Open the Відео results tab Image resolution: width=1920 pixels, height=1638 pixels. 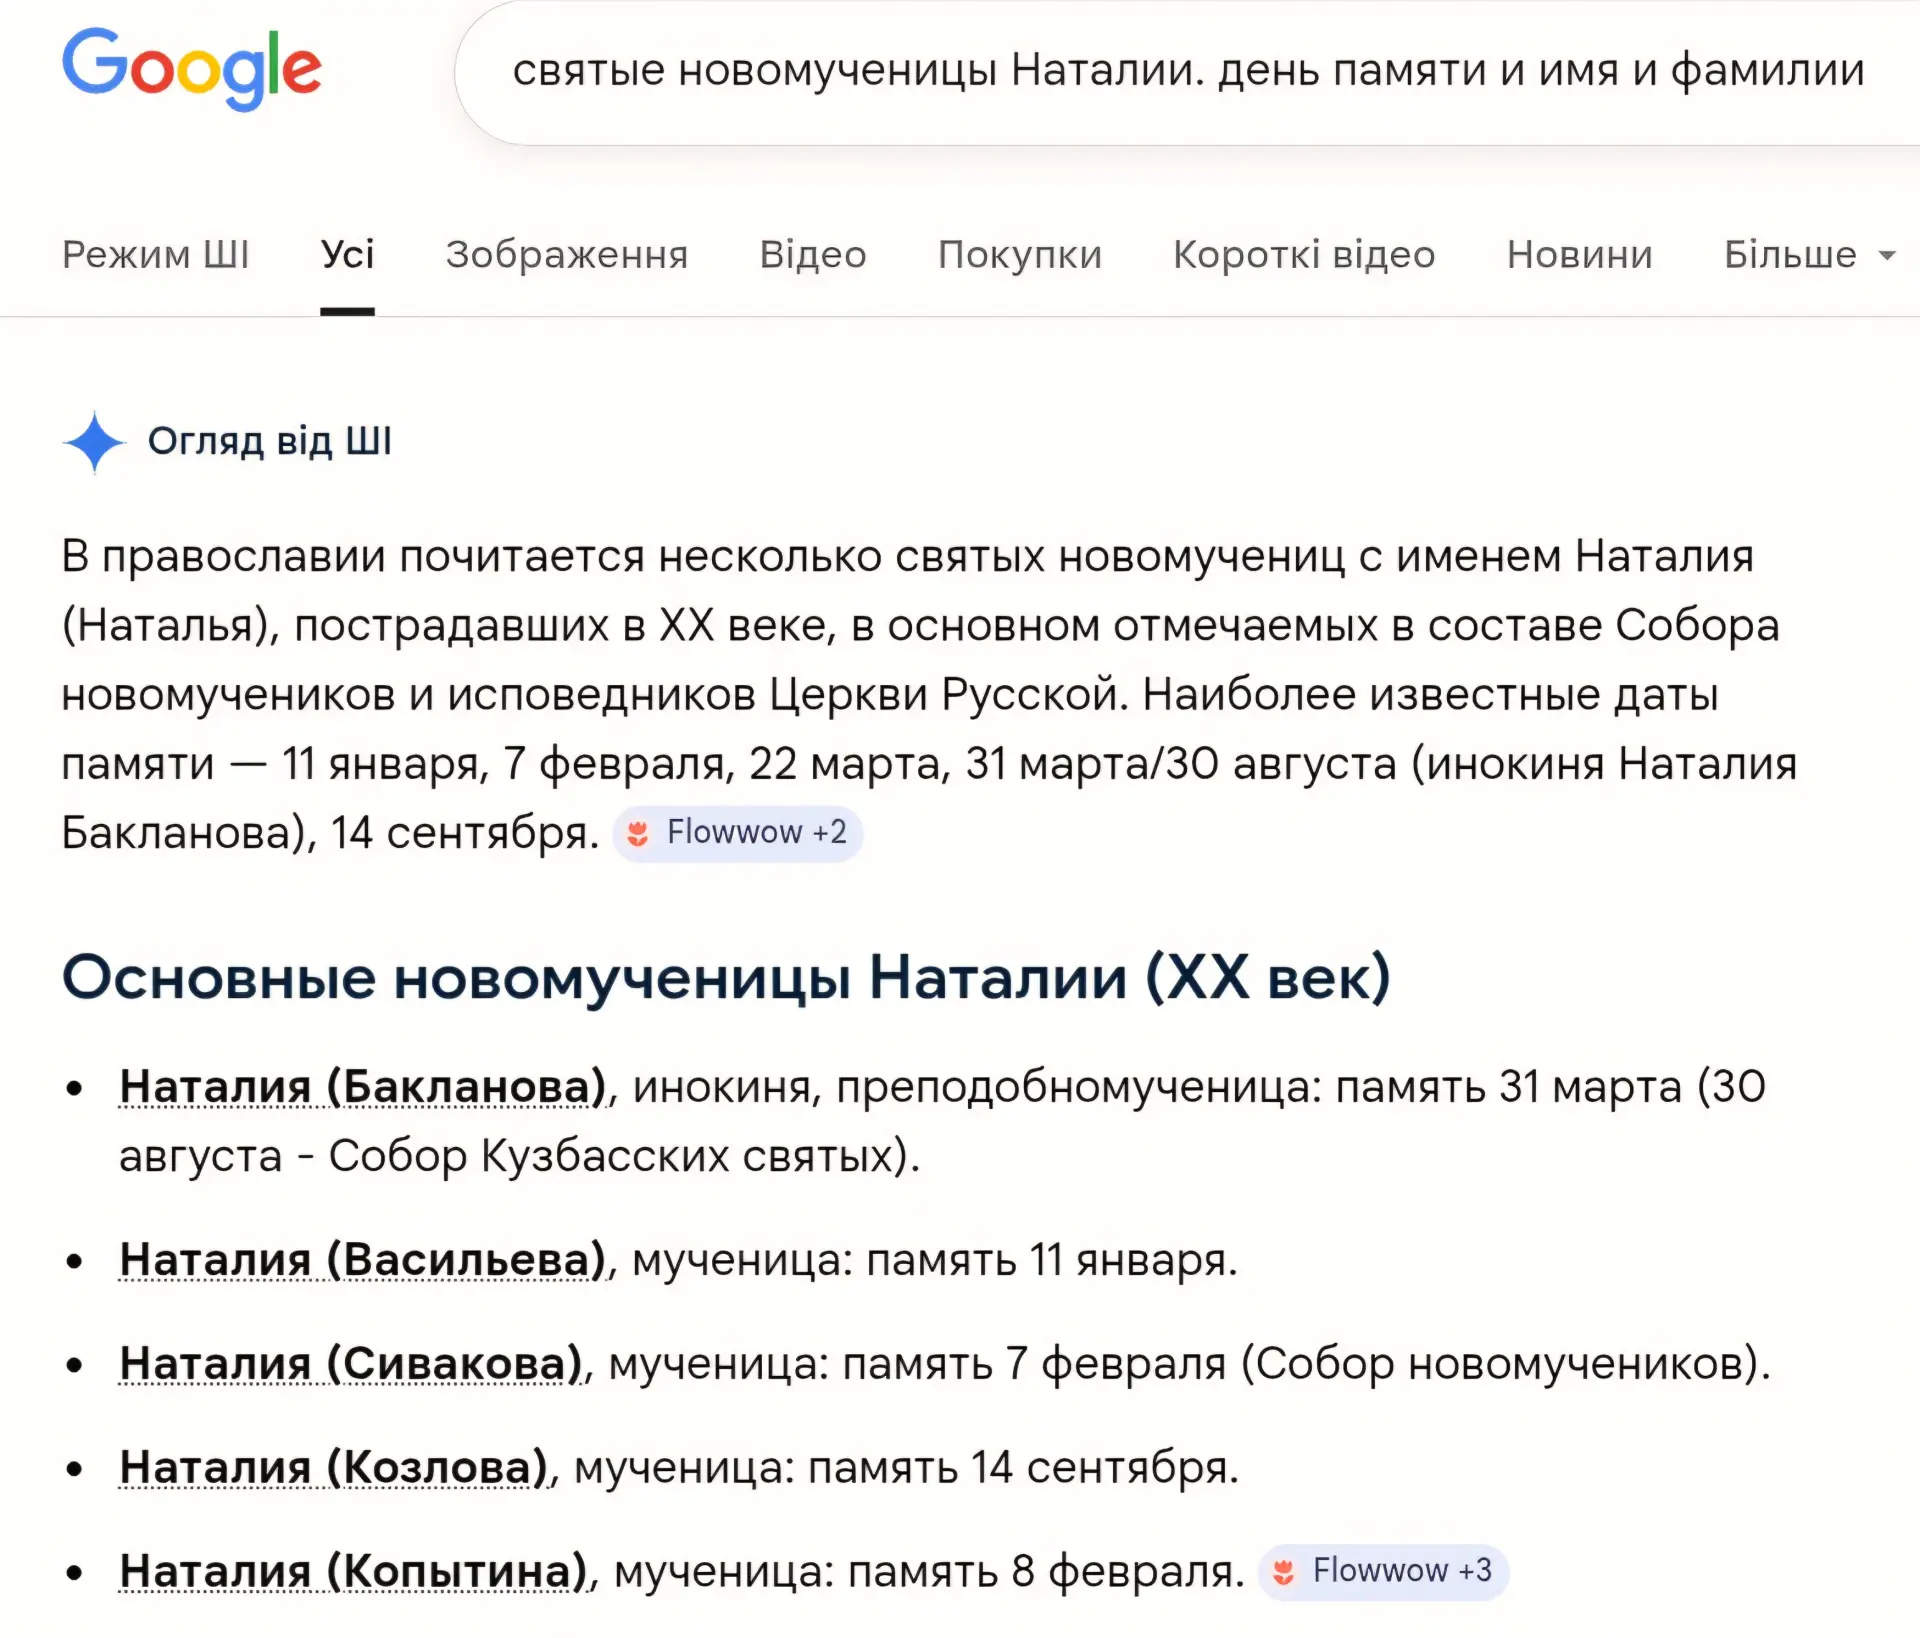(813, 255)
